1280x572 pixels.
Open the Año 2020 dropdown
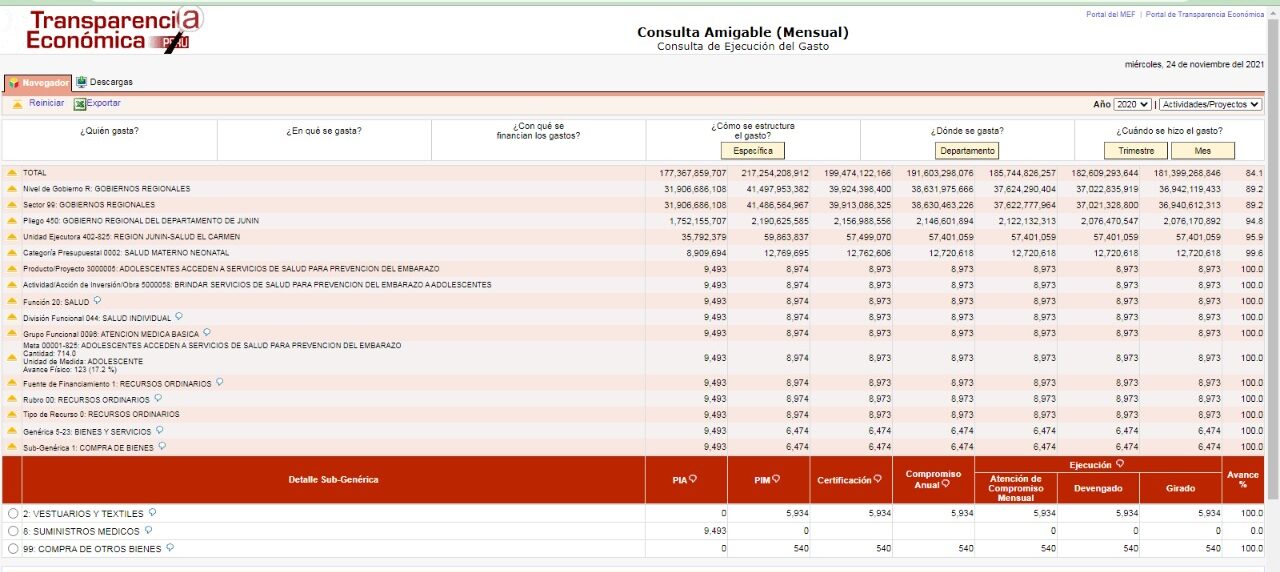1133,104
